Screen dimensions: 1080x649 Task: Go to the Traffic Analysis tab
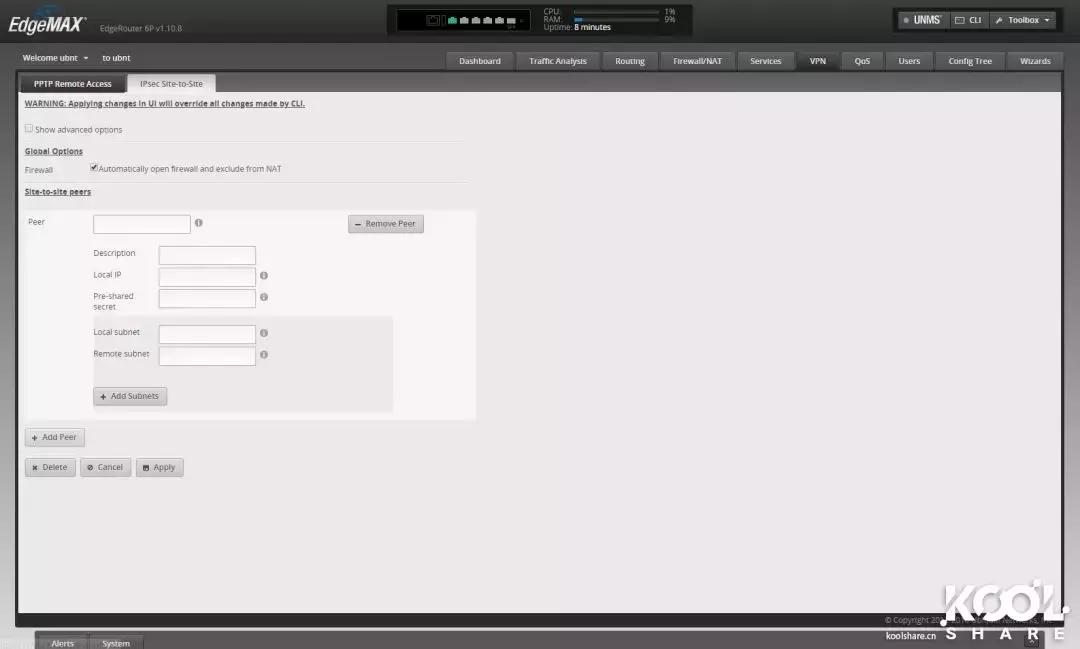click(558, 61)
